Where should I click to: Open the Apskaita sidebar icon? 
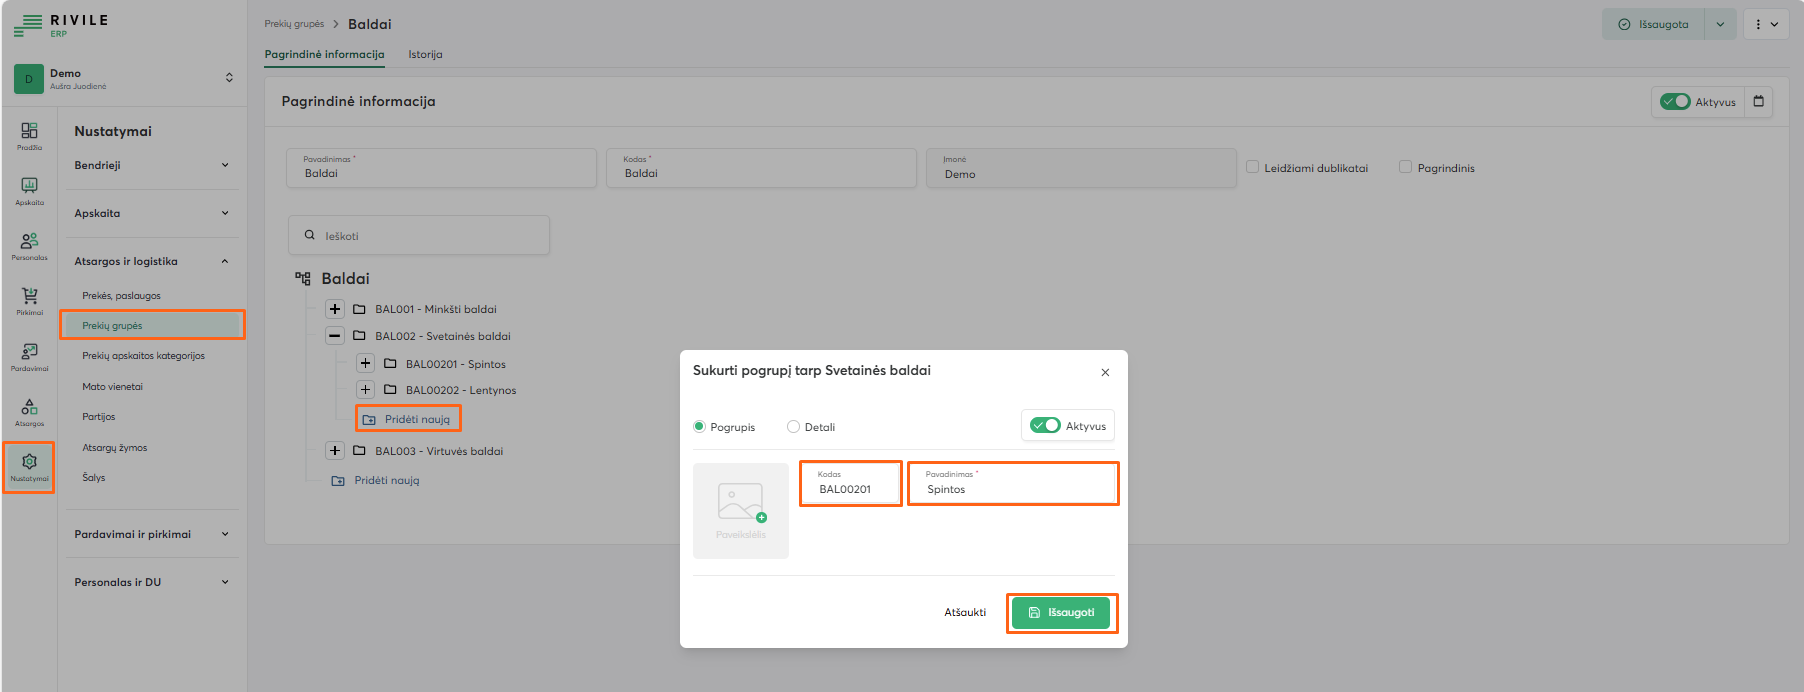[x=29, y=190]
